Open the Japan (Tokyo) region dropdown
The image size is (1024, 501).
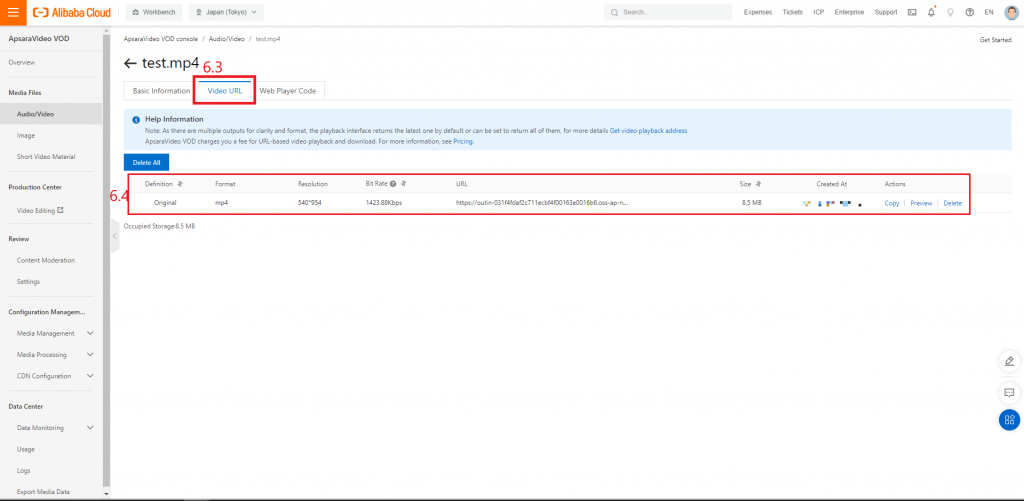click(x=227, y=12)
